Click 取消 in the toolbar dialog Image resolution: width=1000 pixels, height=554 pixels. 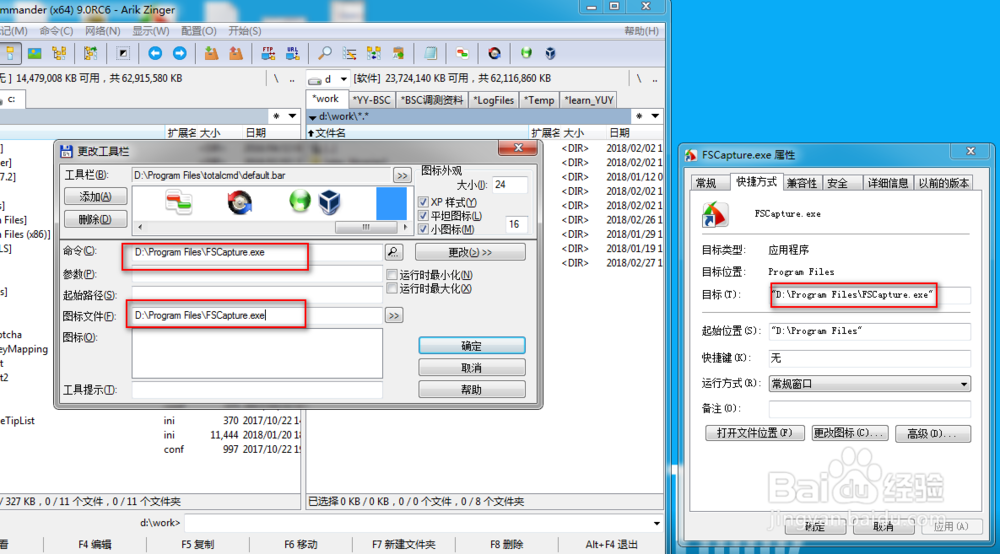click(x=471, y=368)
